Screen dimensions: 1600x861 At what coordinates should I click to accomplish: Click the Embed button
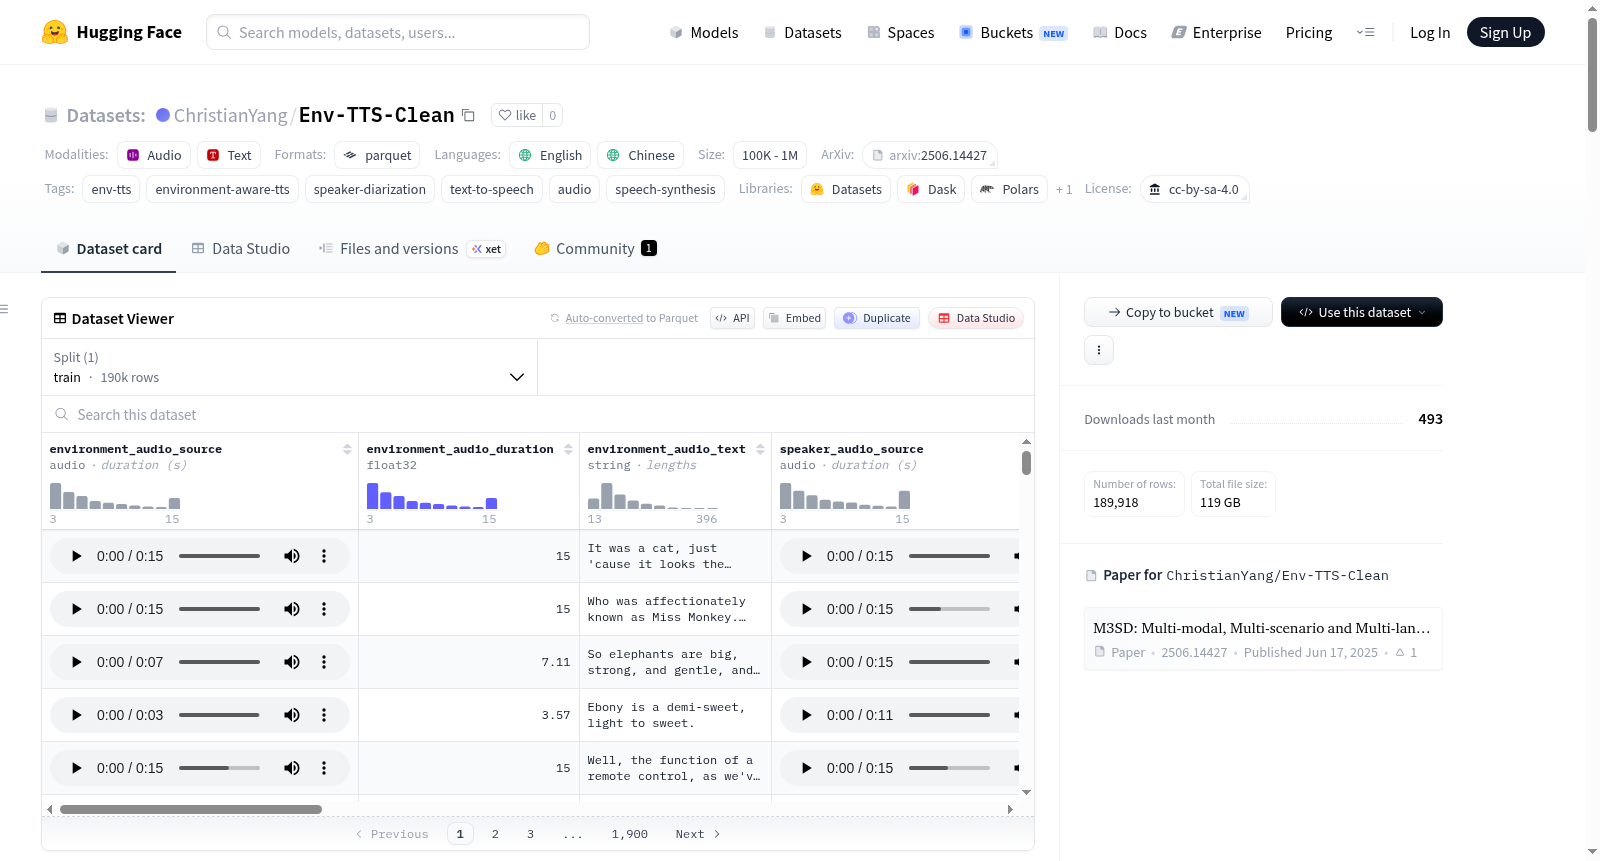tap(794, 318)
